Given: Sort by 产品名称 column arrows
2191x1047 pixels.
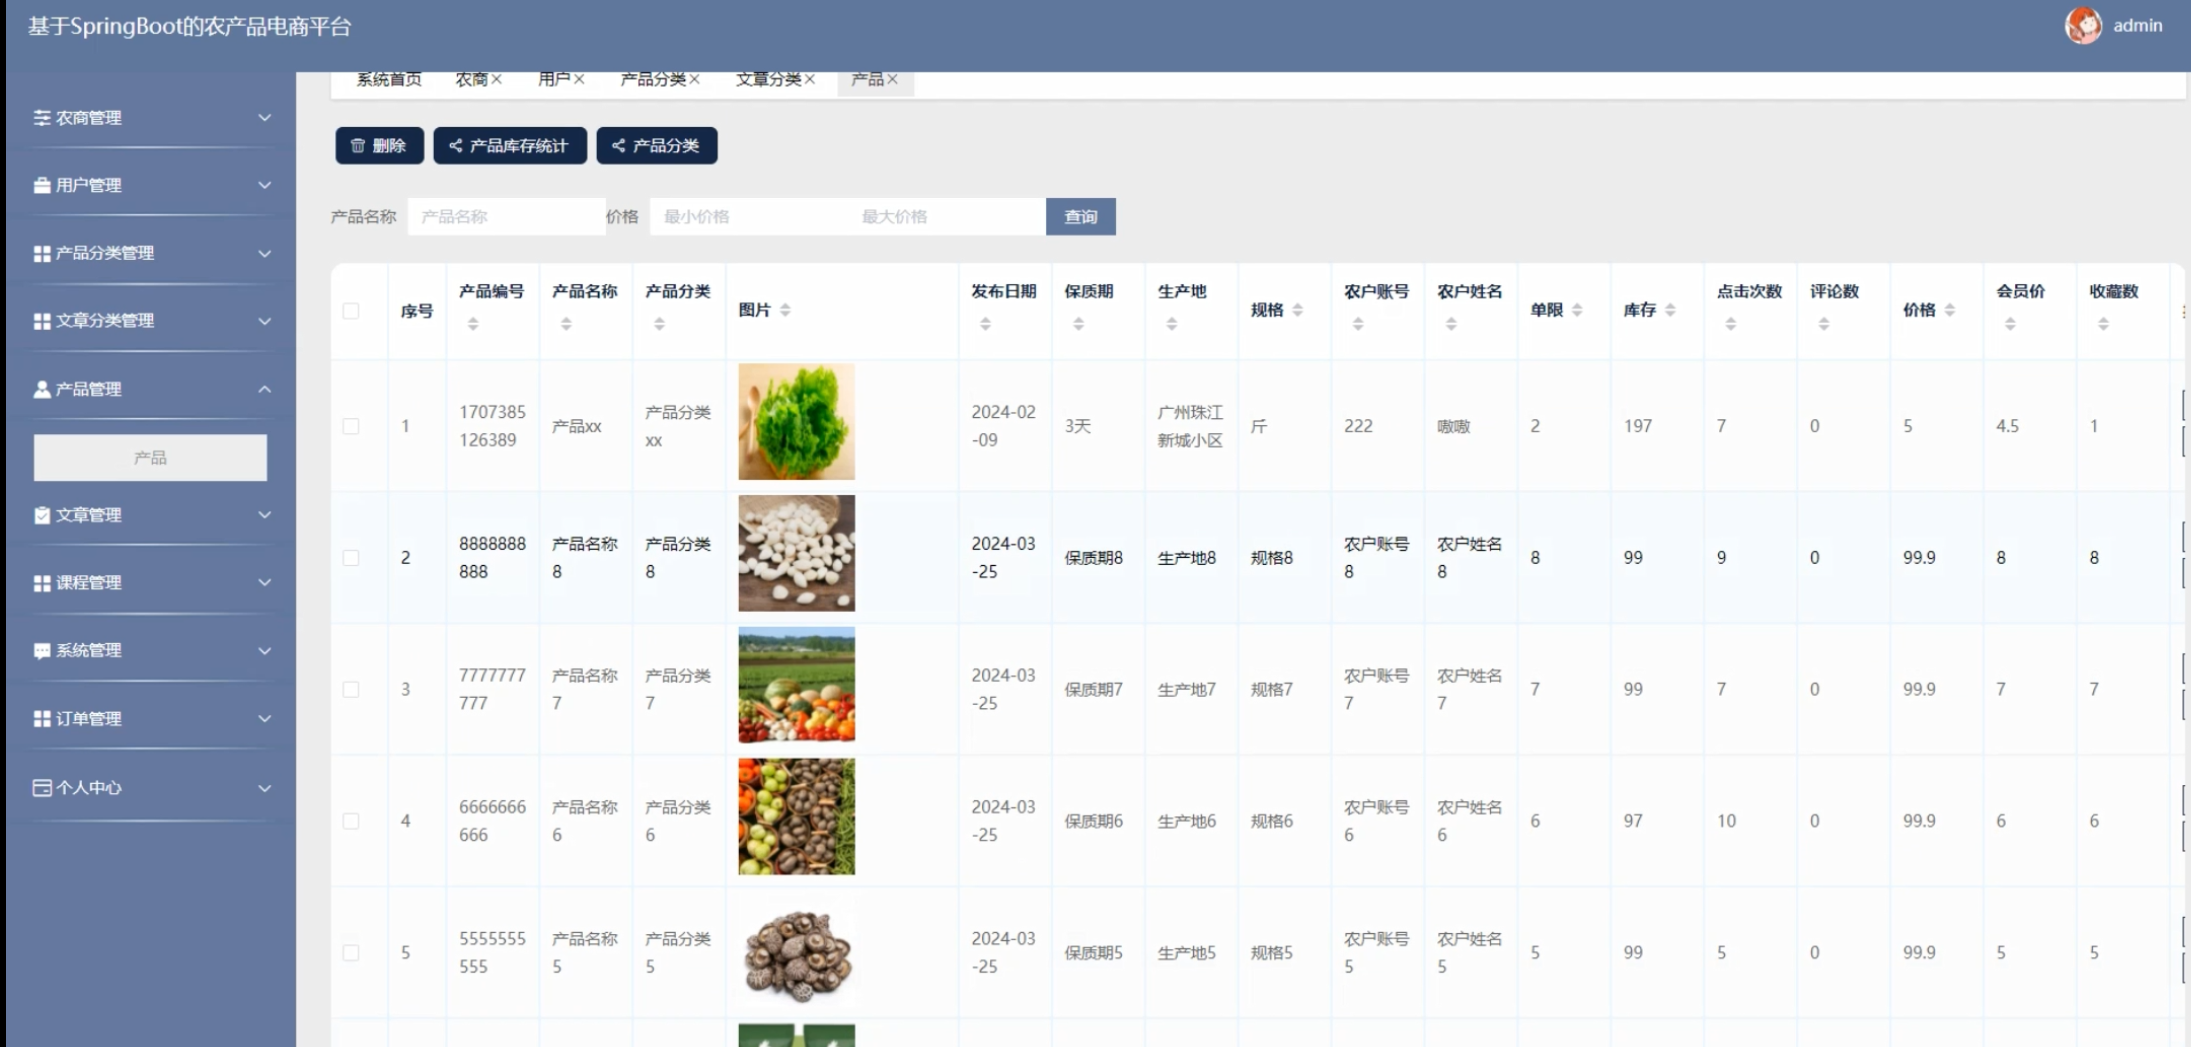Looking at the screenshot, I should [566, 324].
